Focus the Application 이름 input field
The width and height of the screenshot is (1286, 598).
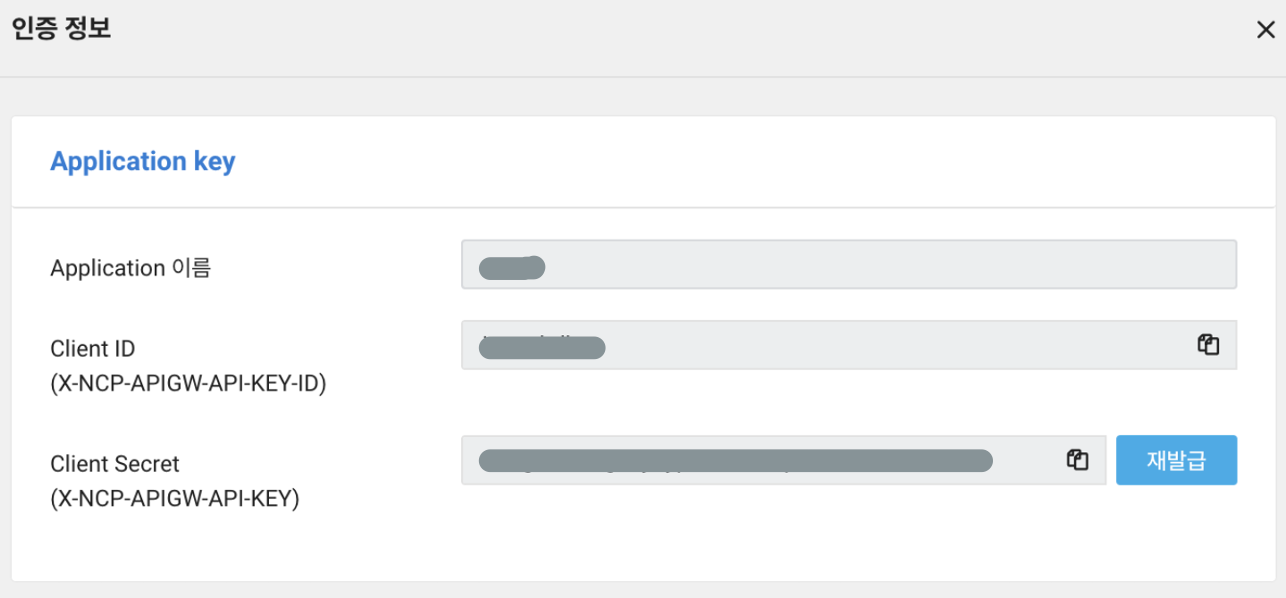point(849,264)
